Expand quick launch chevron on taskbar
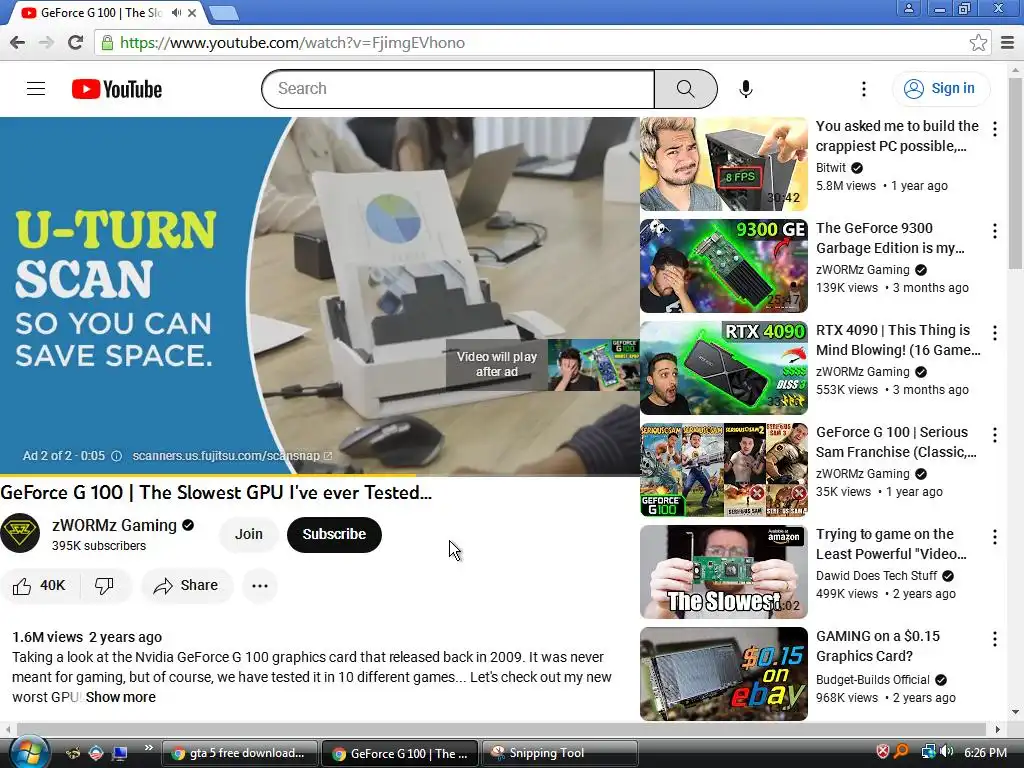 click(x=148, y=748)
